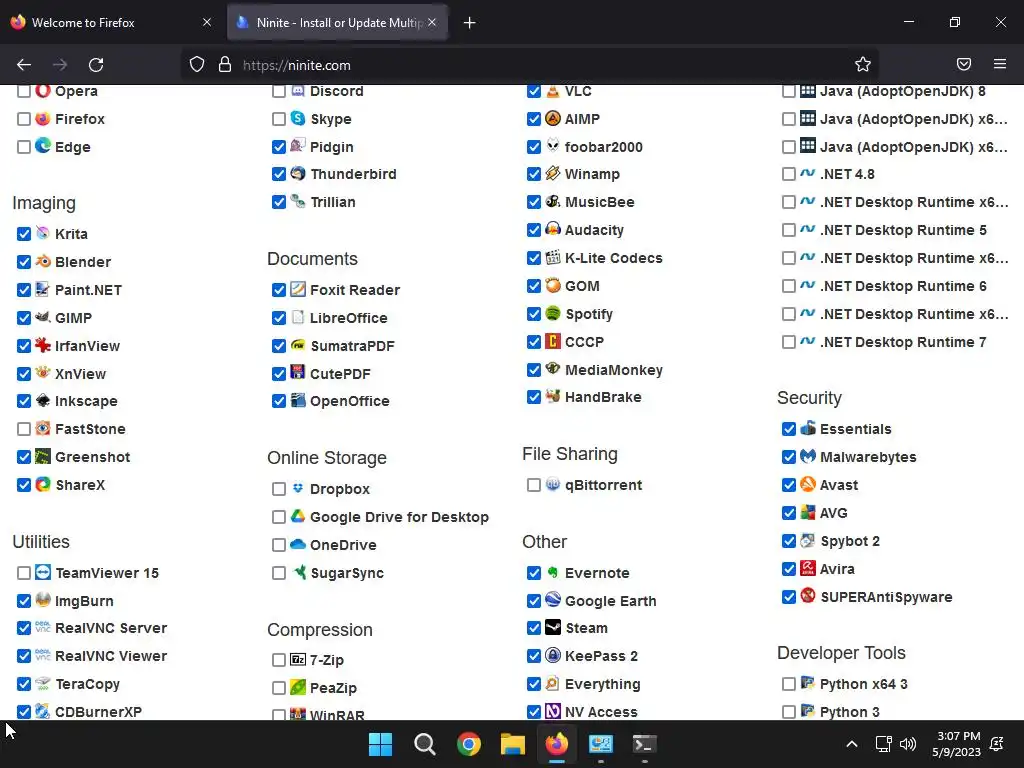Image resolution: width=1024 pixels, height=768 pixels.
Task: Click the .NET Desktop Runtime 7 label
Action: tap(903, 342)
